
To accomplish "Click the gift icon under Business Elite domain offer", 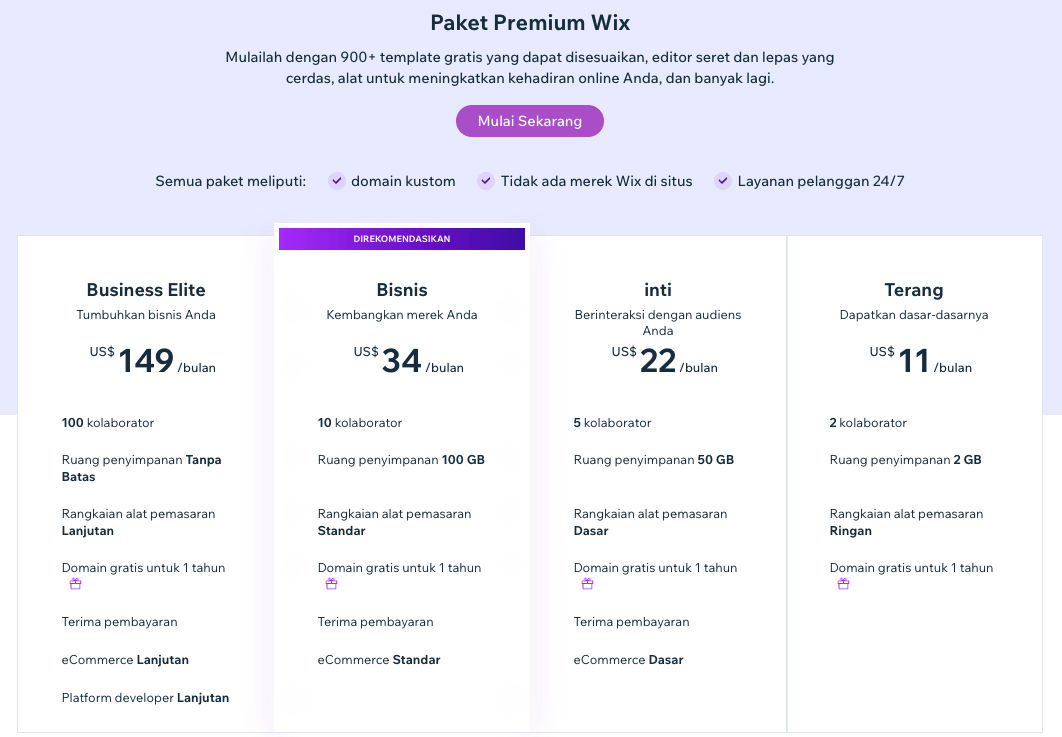I will (x=75, y=583).
